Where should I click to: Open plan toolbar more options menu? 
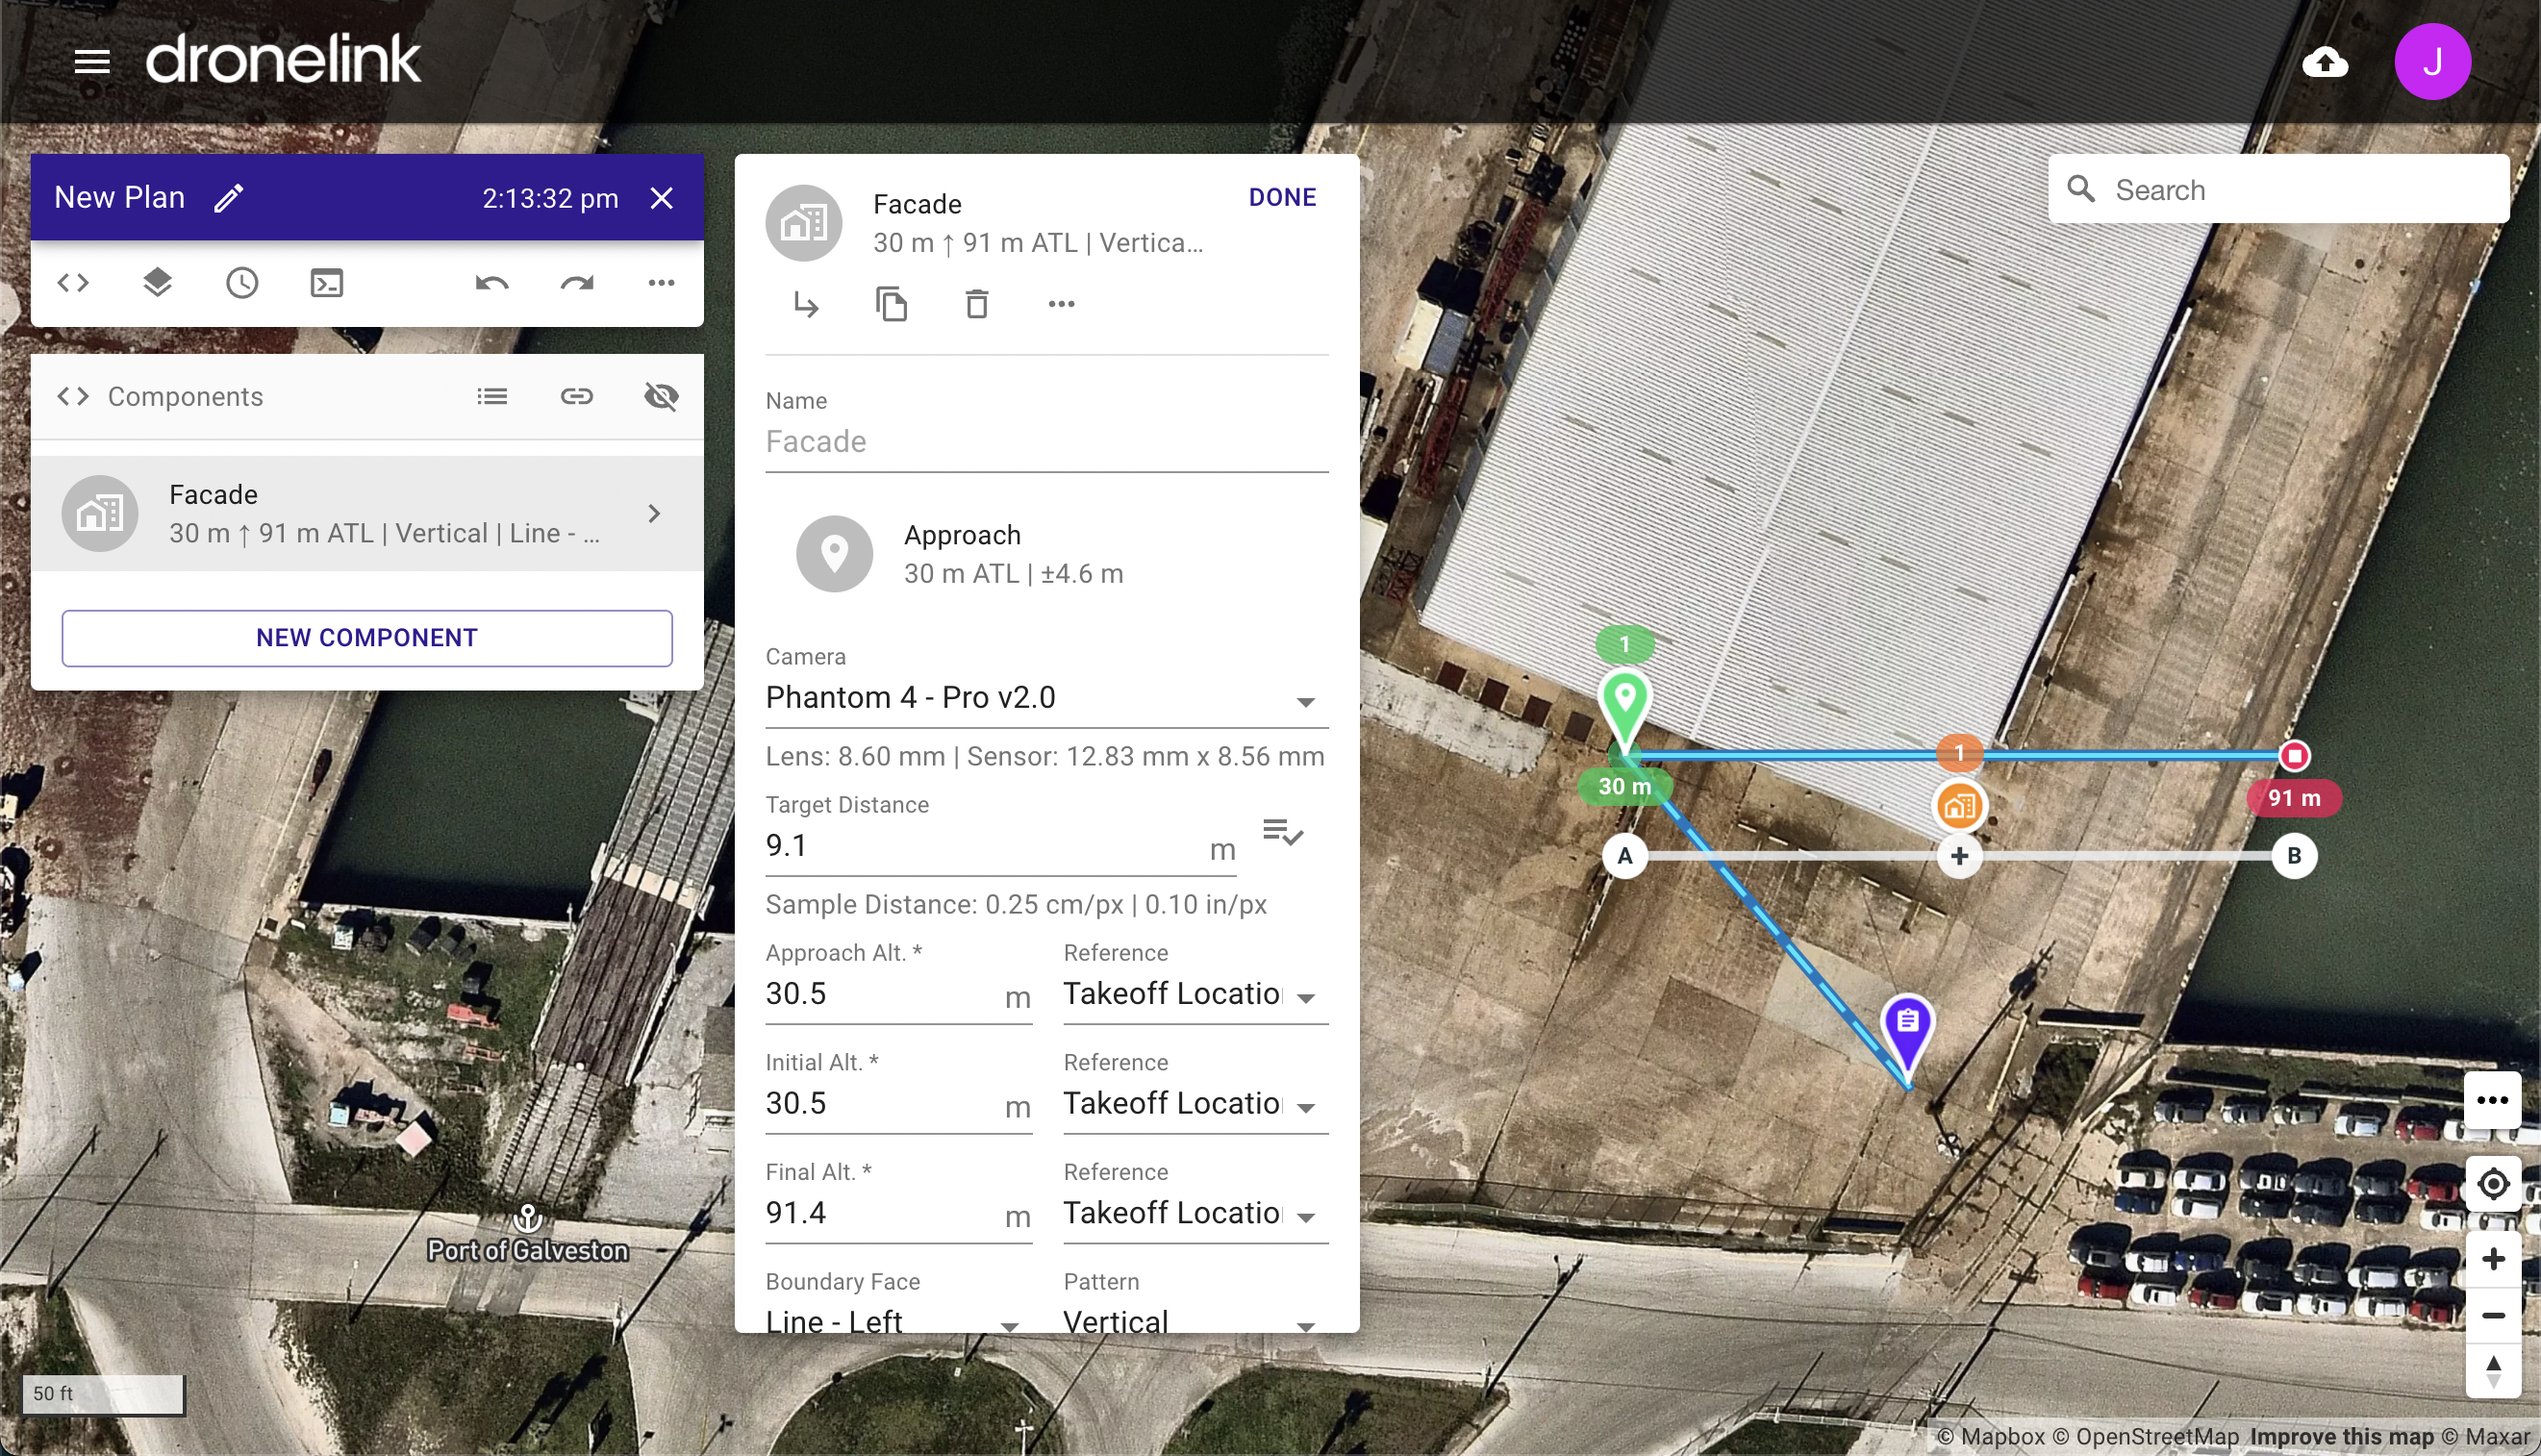point(661,283)
